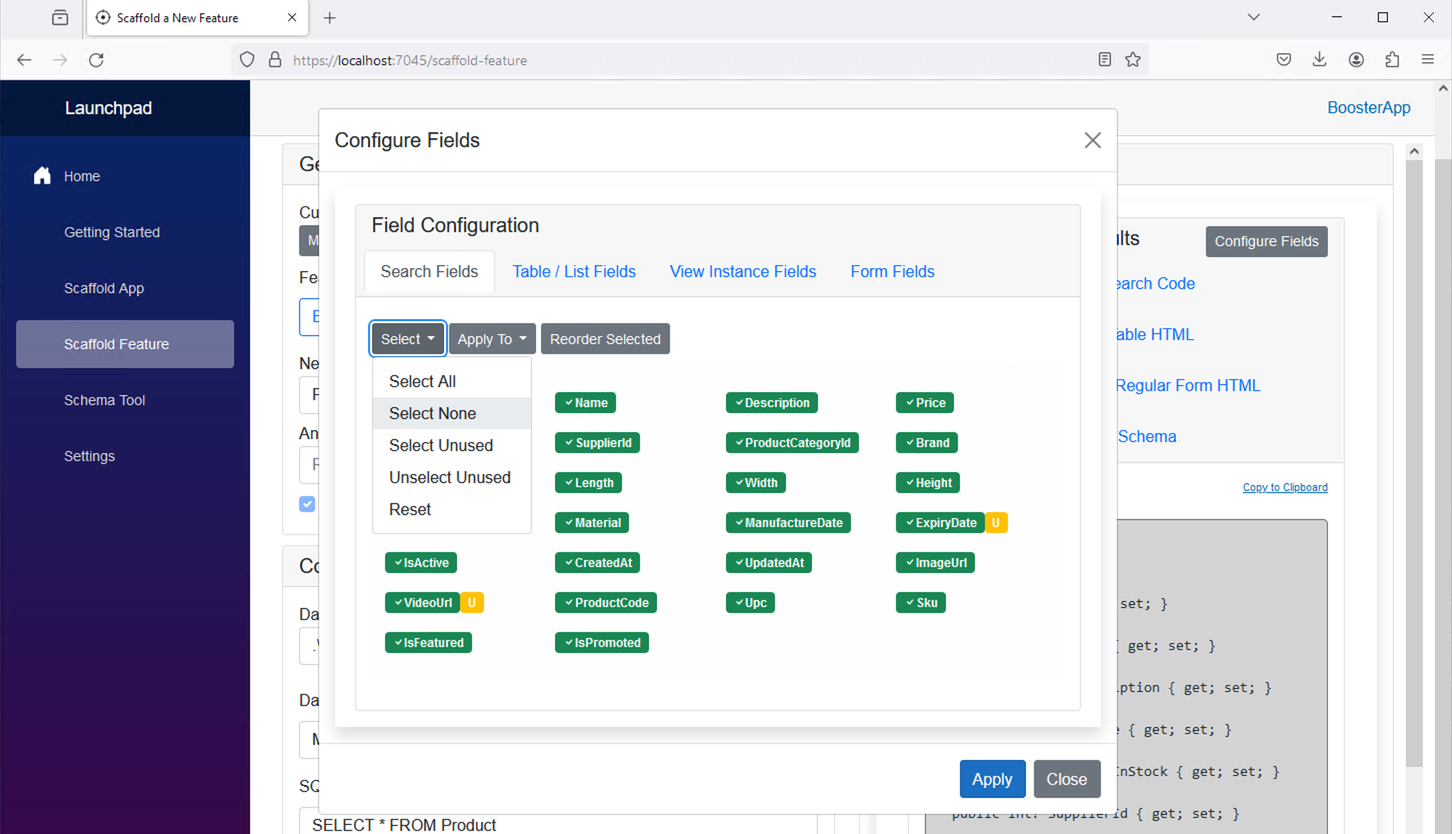Choose Select Unused menu option
1452x834 pixels.
coord(452,445)
